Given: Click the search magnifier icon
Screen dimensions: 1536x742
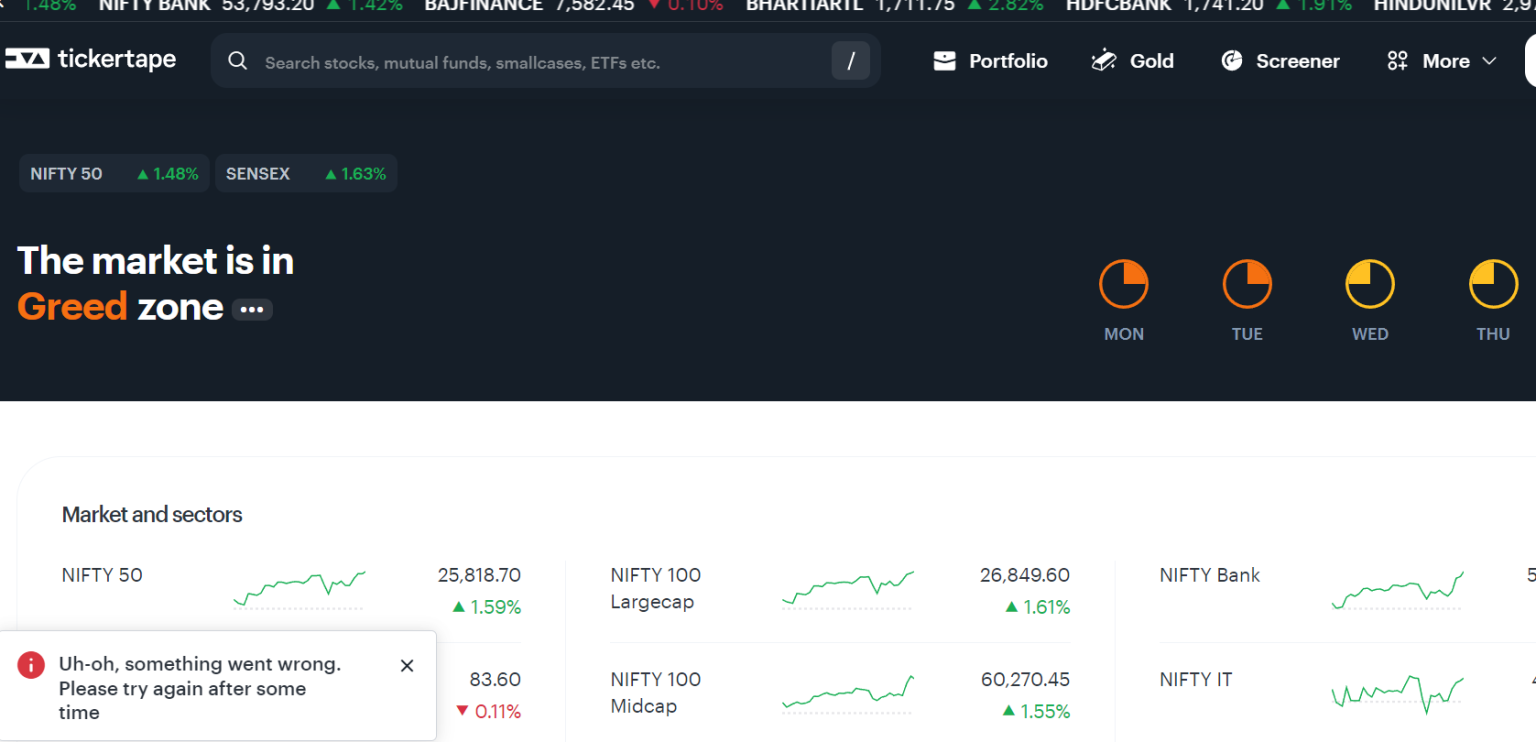Looking at the screenshot, I should pos(237,60).
